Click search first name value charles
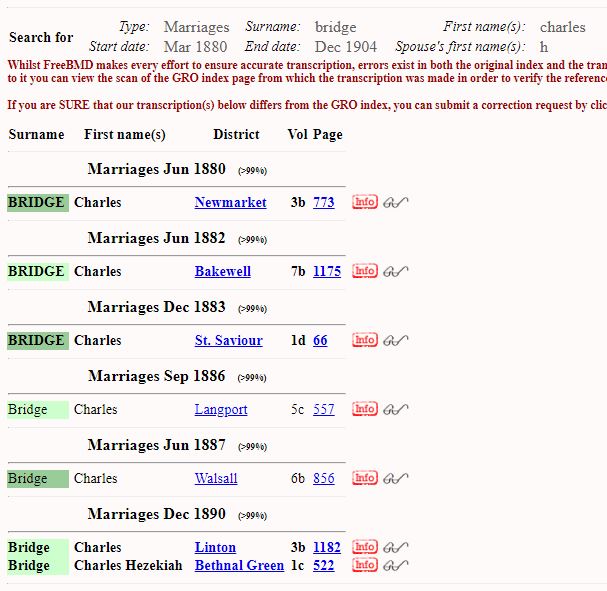Screen dimensions: 607x591 562,27
